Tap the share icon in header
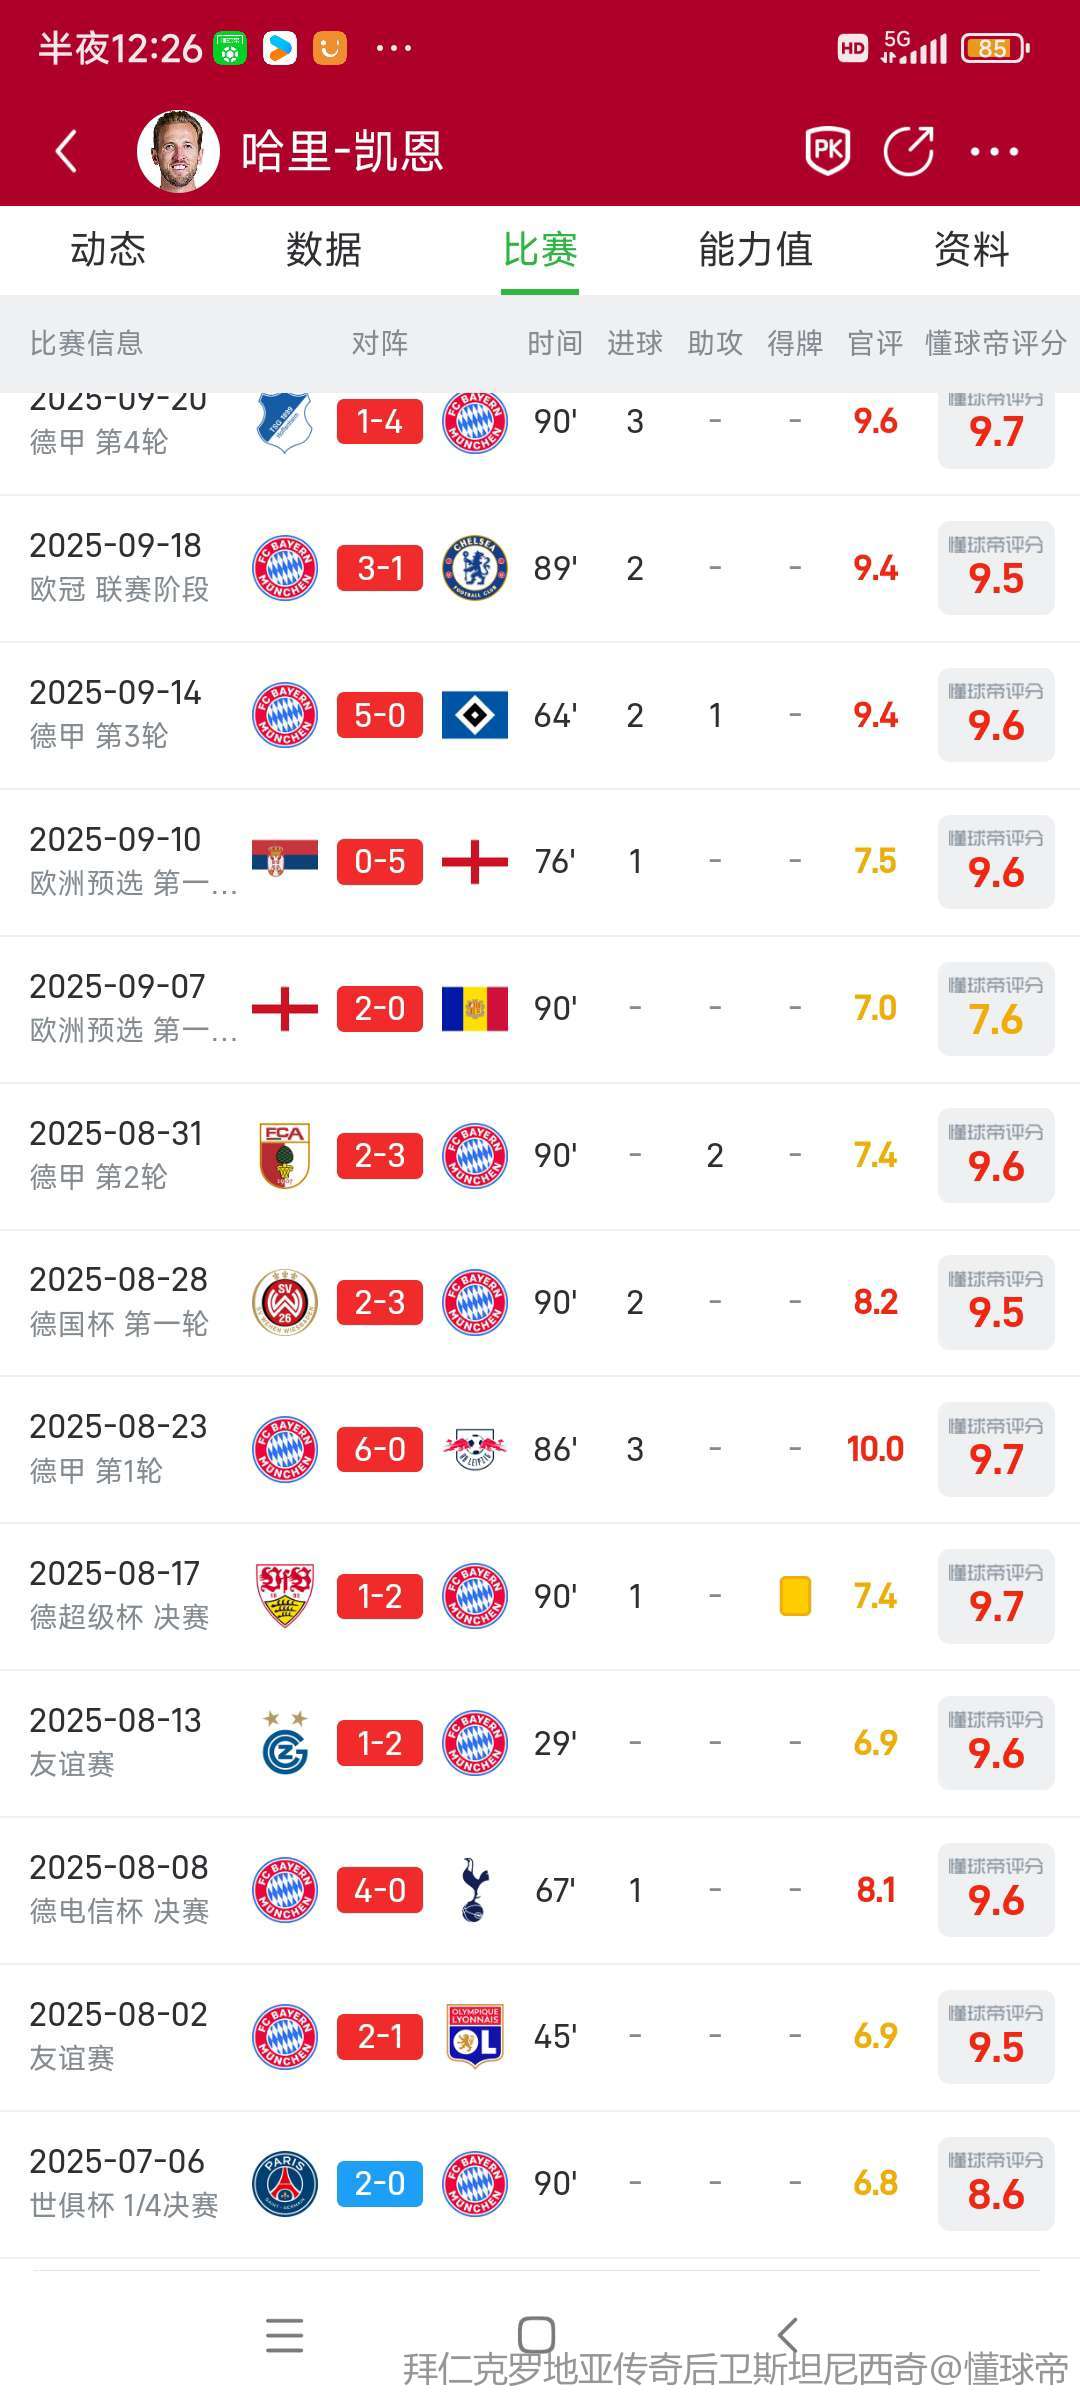Image resolution: width=1080 pixels, height=2400 pixels. 908,151
